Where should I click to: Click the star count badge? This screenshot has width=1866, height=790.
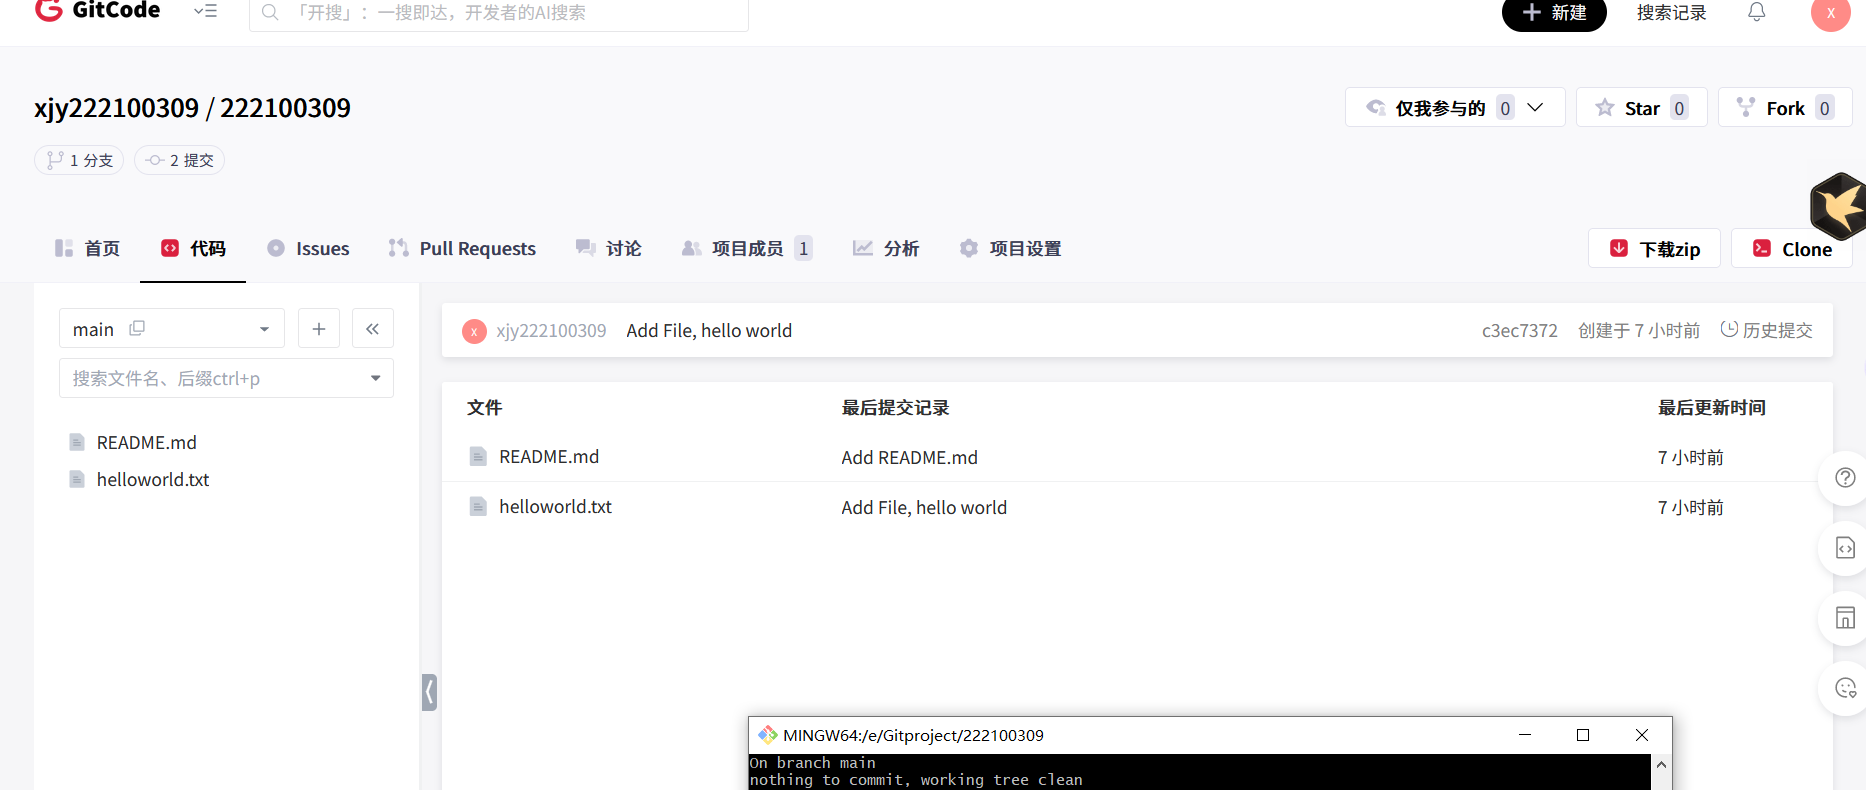tap(1679, 108)
